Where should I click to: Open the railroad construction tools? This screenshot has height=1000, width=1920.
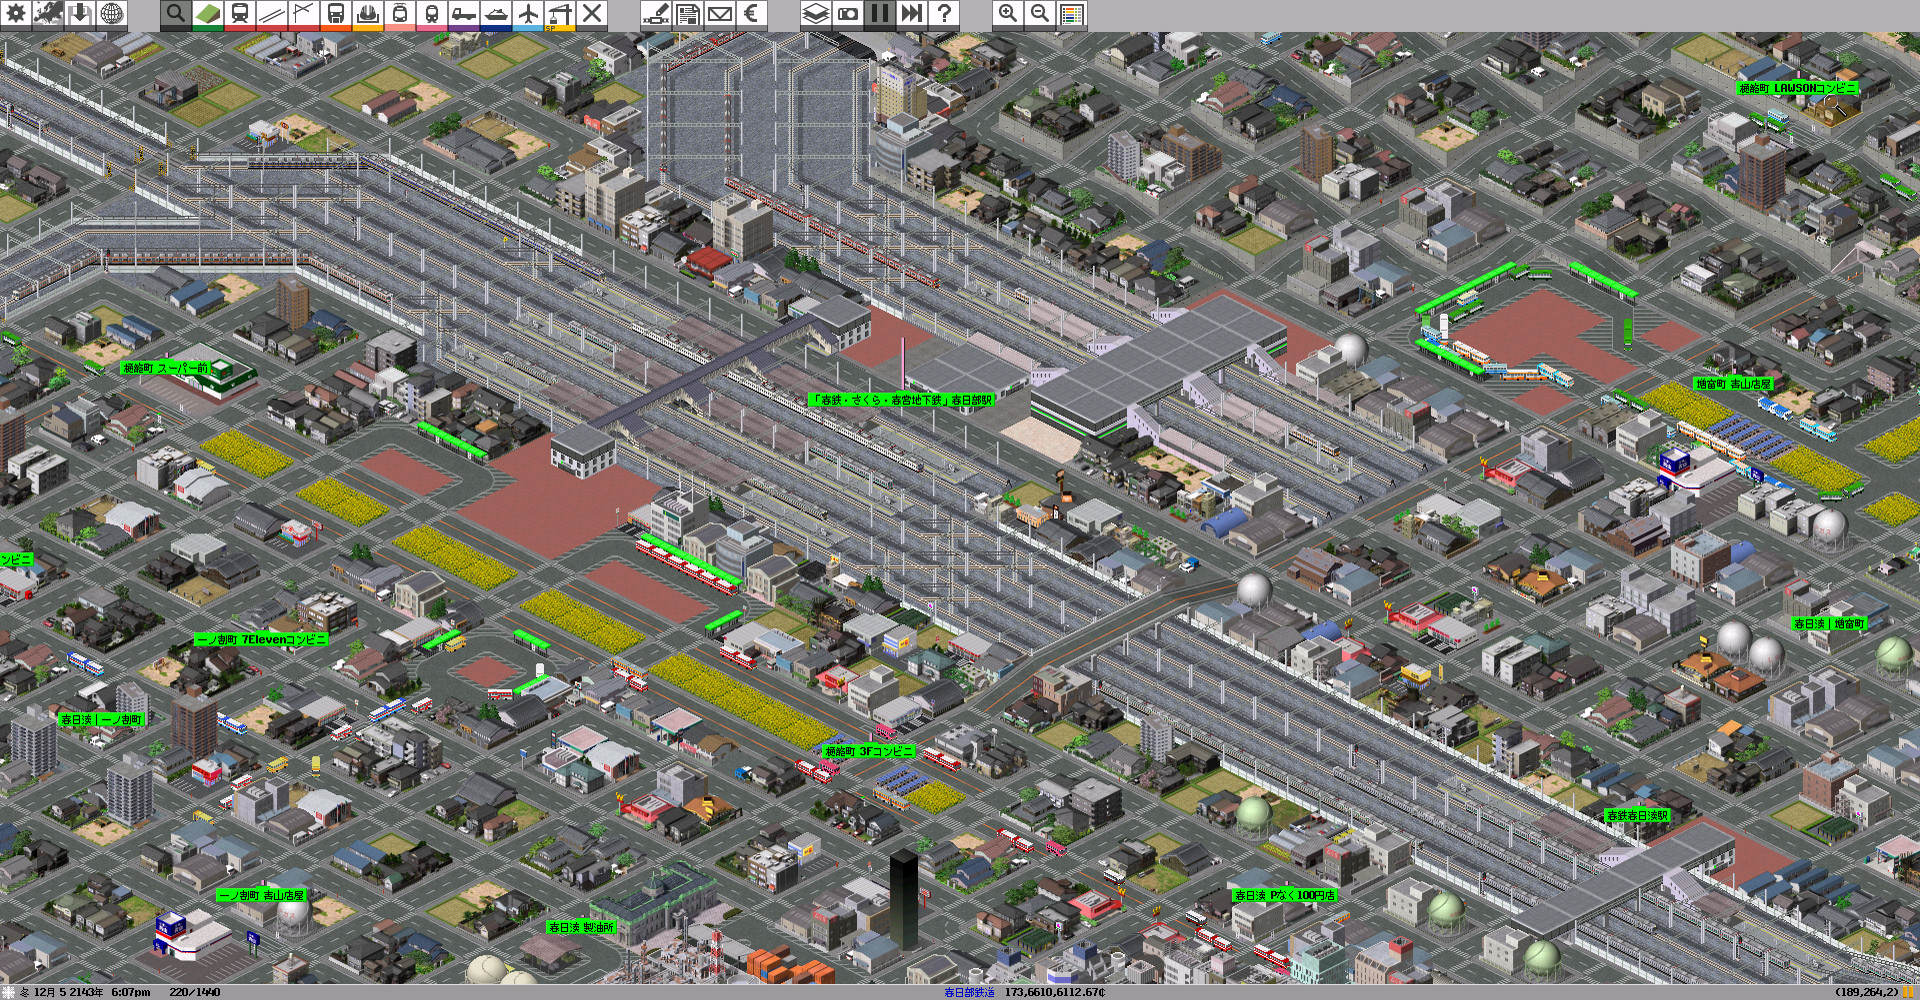(x=239, y=13)
